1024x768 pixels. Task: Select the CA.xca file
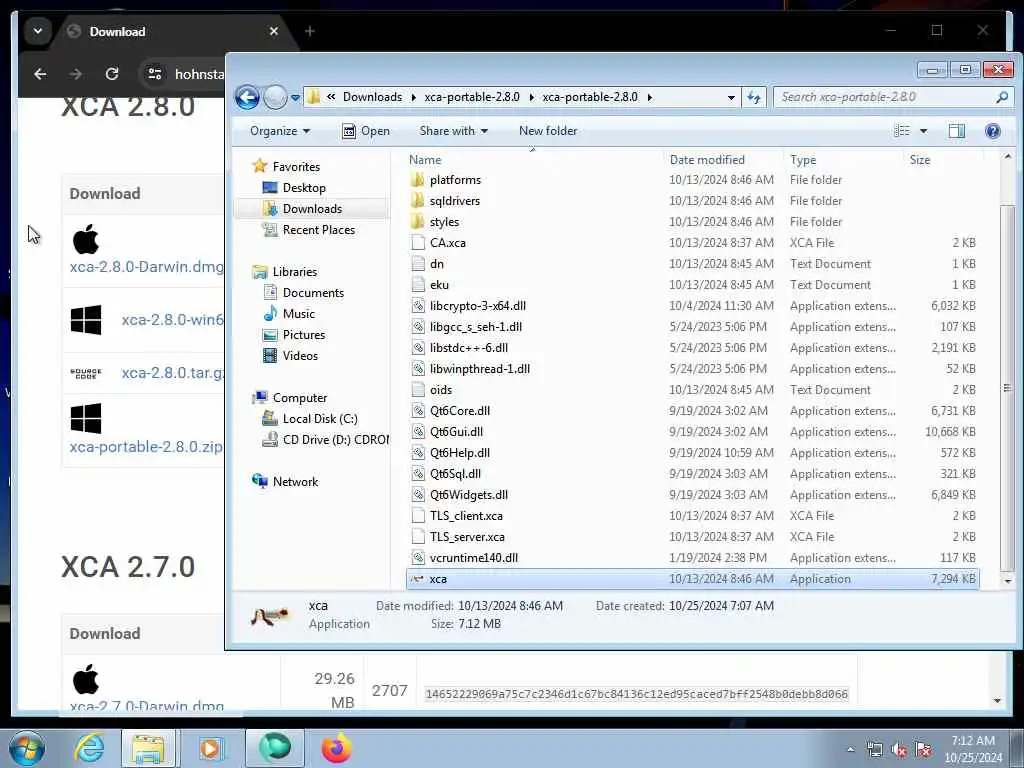[447, 243]
